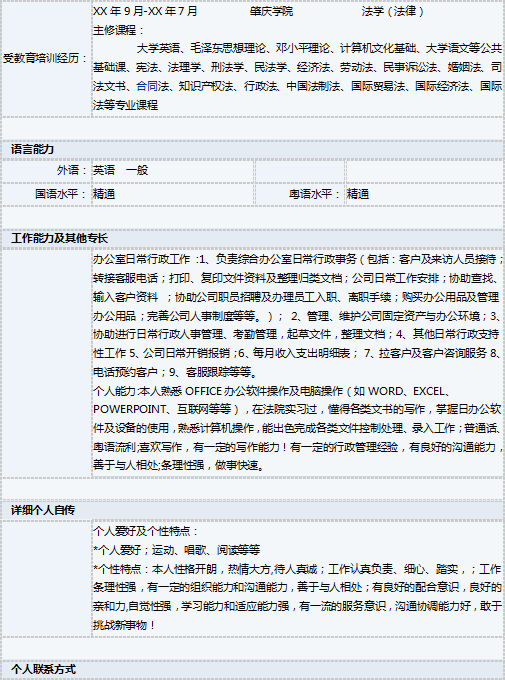Click the 主修课程 heading text
This screenshot has height=680, width=505.
tap(118, 30)
